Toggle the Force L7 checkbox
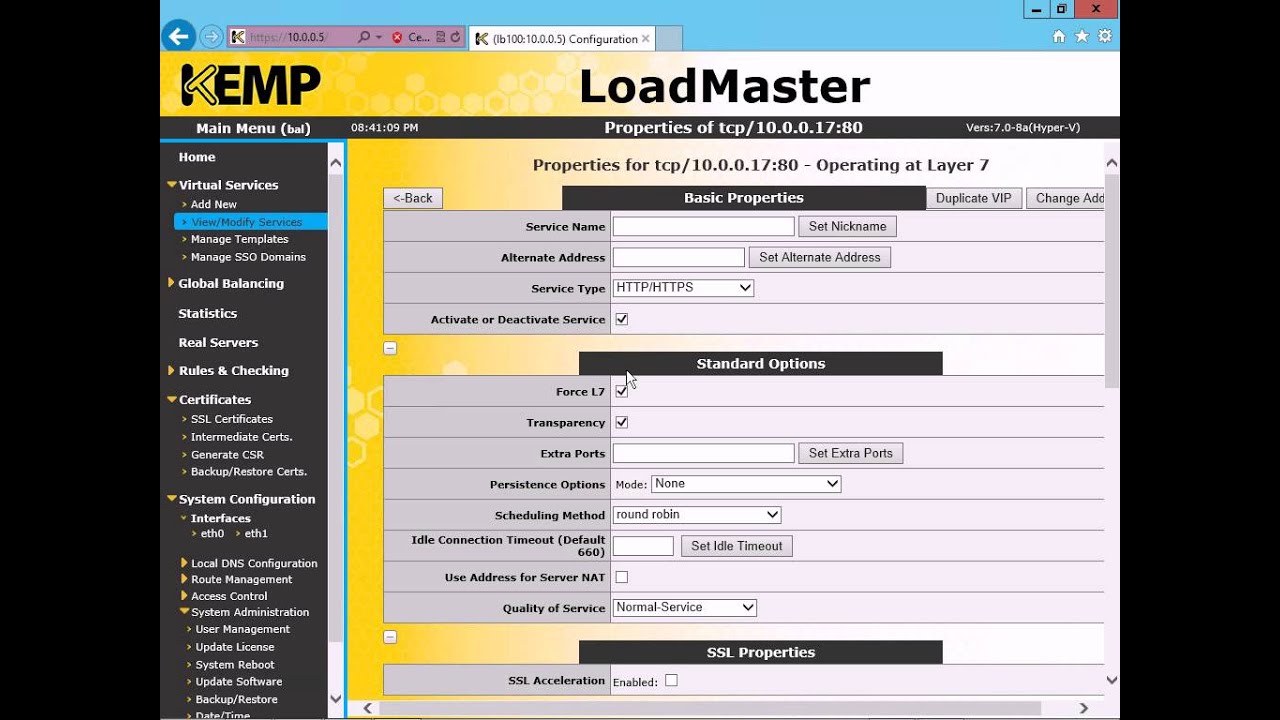 tap(621, 391)
